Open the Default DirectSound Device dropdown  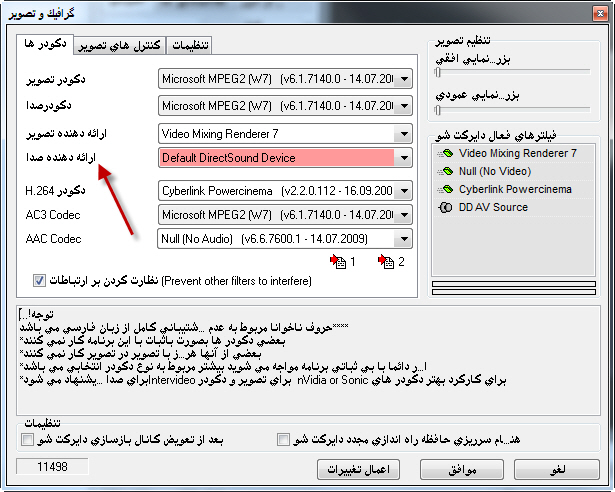click(x=403, y=158)
